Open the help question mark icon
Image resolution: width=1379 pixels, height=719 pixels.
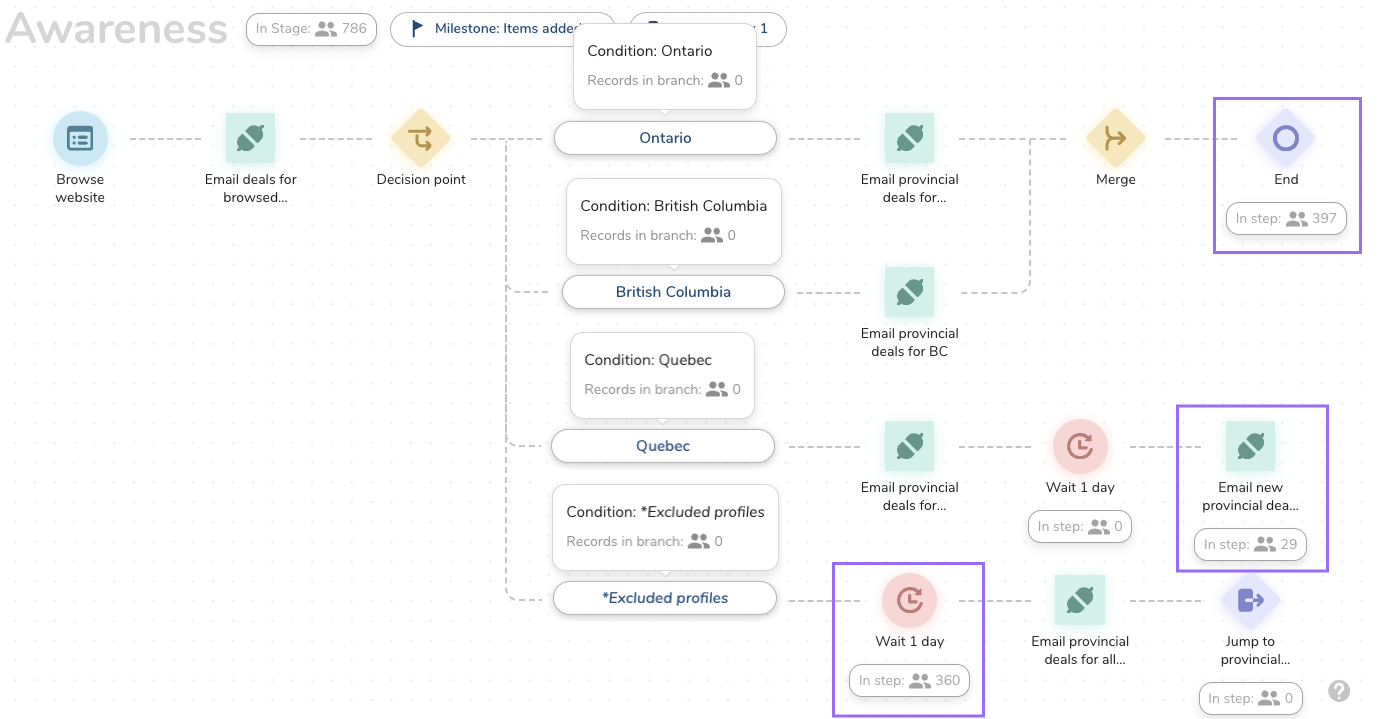tap(1339, 691)
